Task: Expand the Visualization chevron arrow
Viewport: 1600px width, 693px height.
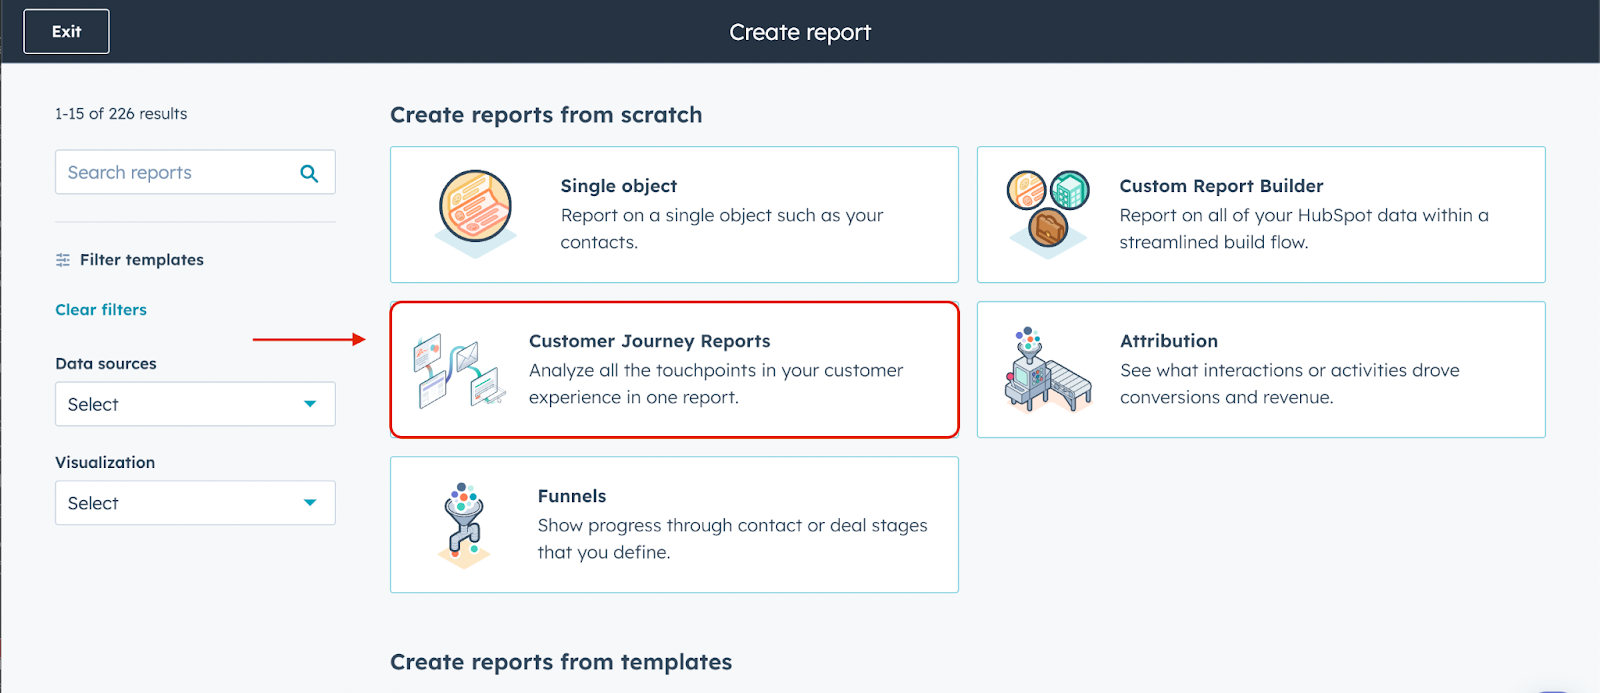Action: point(310,502)
